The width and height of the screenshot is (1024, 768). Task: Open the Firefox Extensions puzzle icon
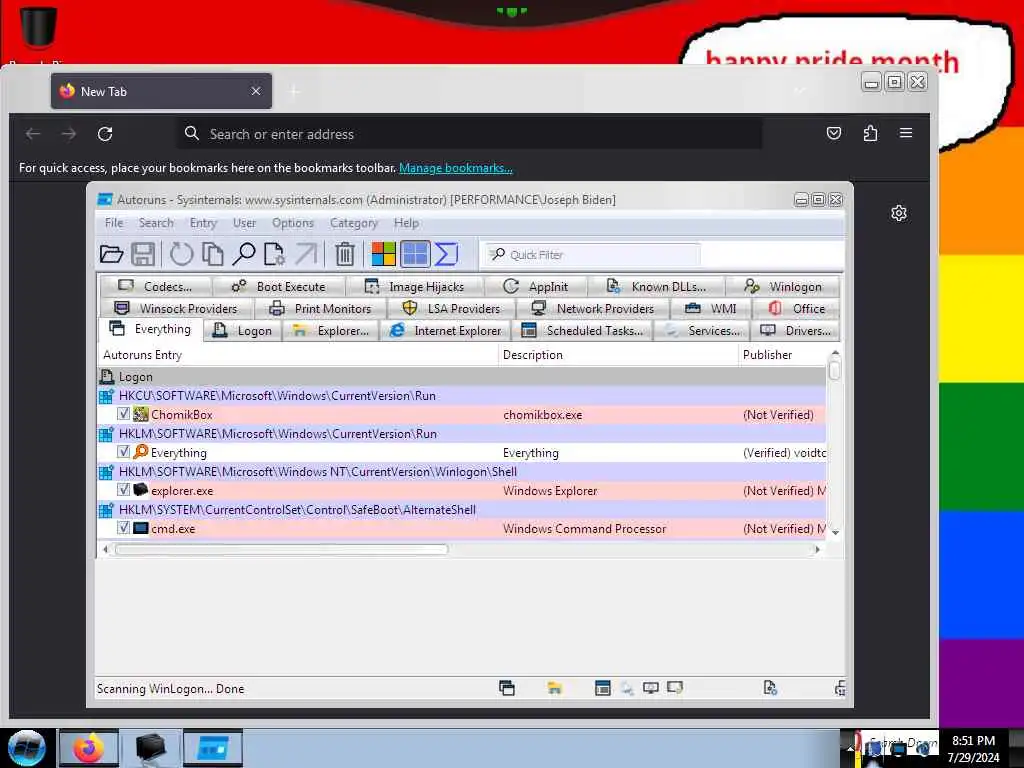coord(870,133)
